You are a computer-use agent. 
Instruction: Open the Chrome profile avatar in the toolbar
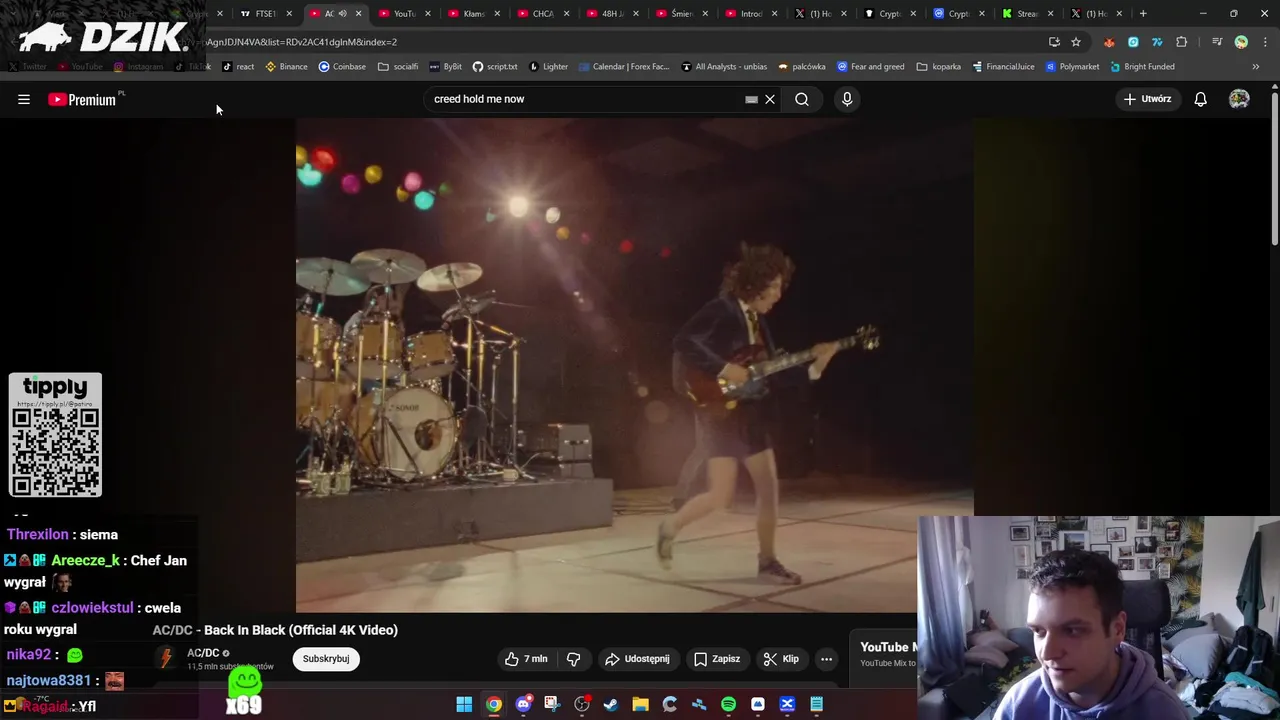[x=1241, y=42]
